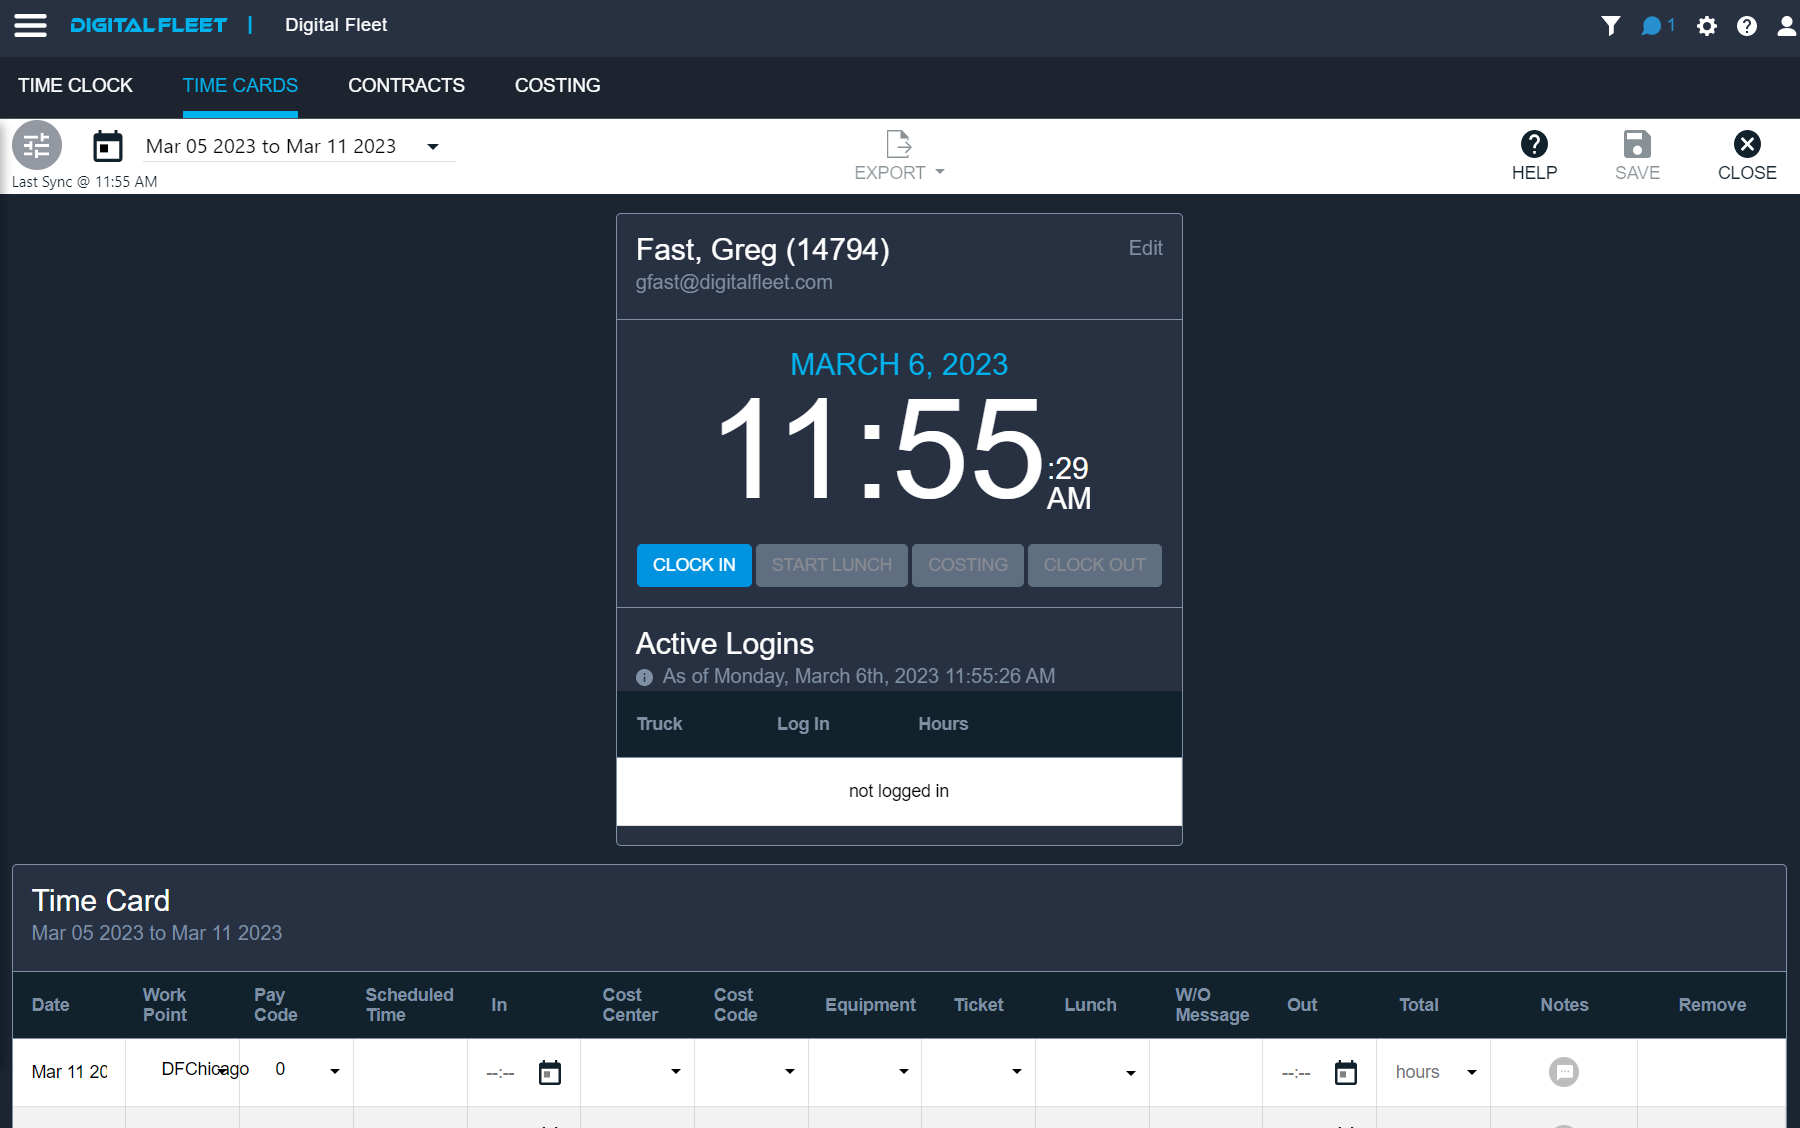The image size is (1800, 1128).
Task: Open the filter settings sliders icon
Action: coord(36,146)
